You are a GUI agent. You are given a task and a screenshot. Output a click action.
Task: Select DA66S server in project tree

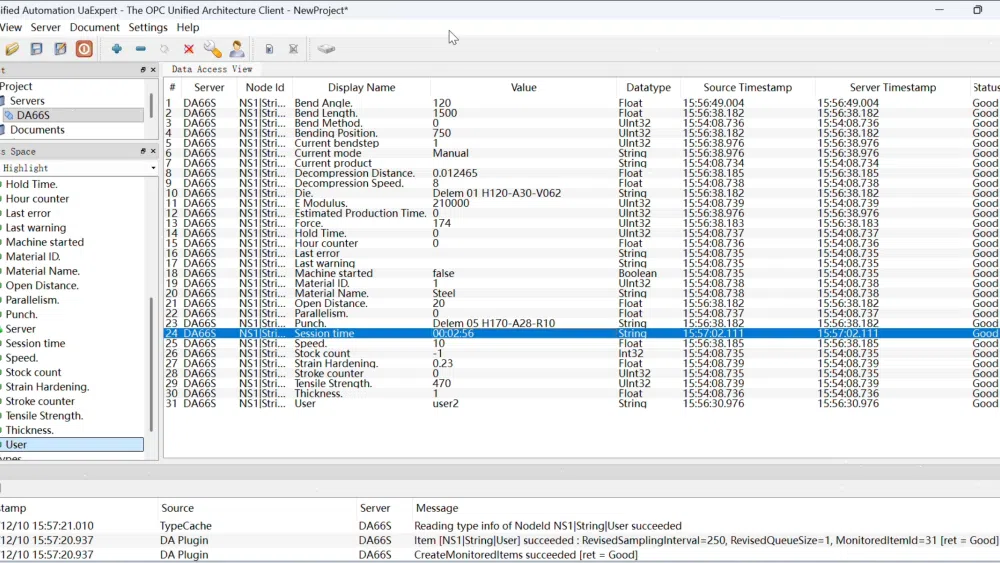[33, 115]
